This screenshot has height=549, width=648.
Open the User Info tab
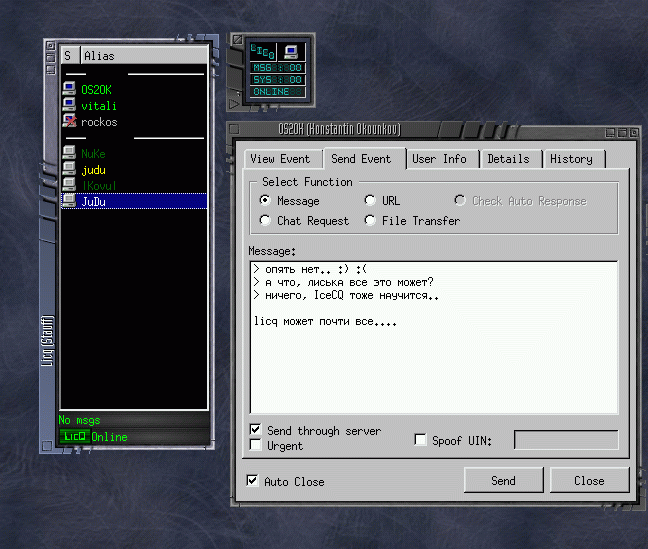tap(443, 159)
